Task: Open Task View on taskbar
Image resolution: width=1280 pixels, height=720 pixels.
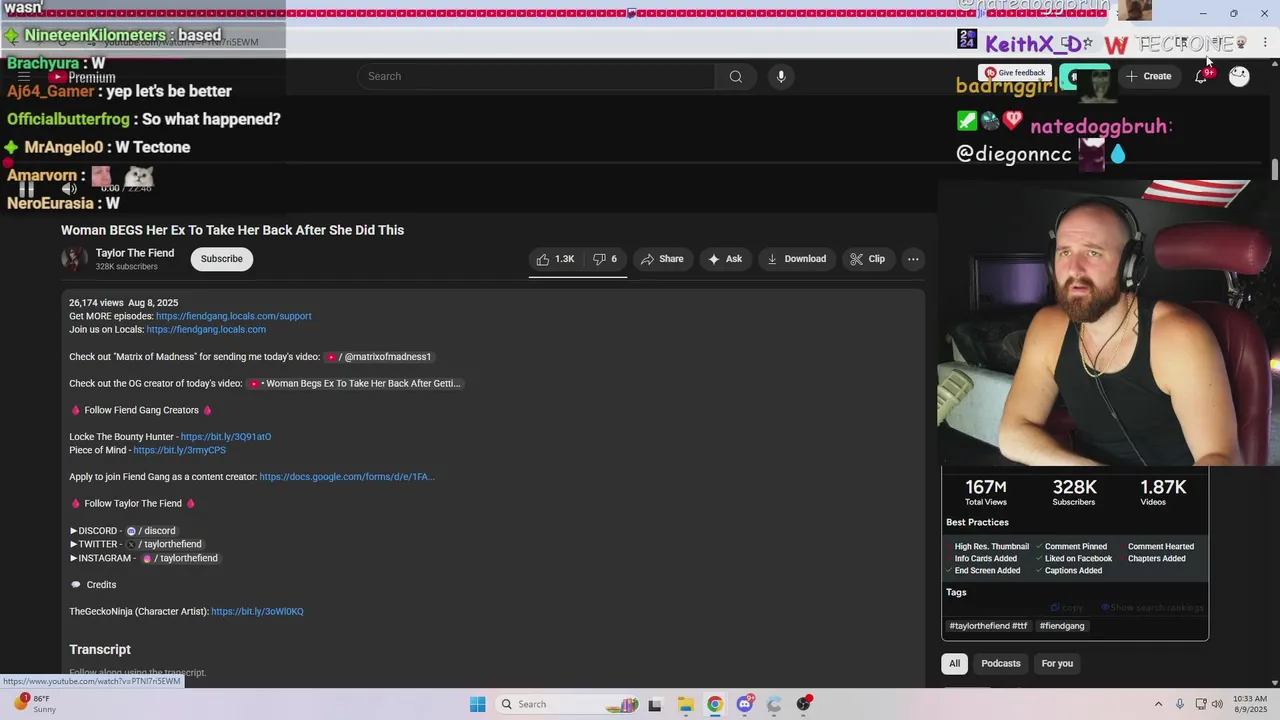Action: (x=655, y=704)
